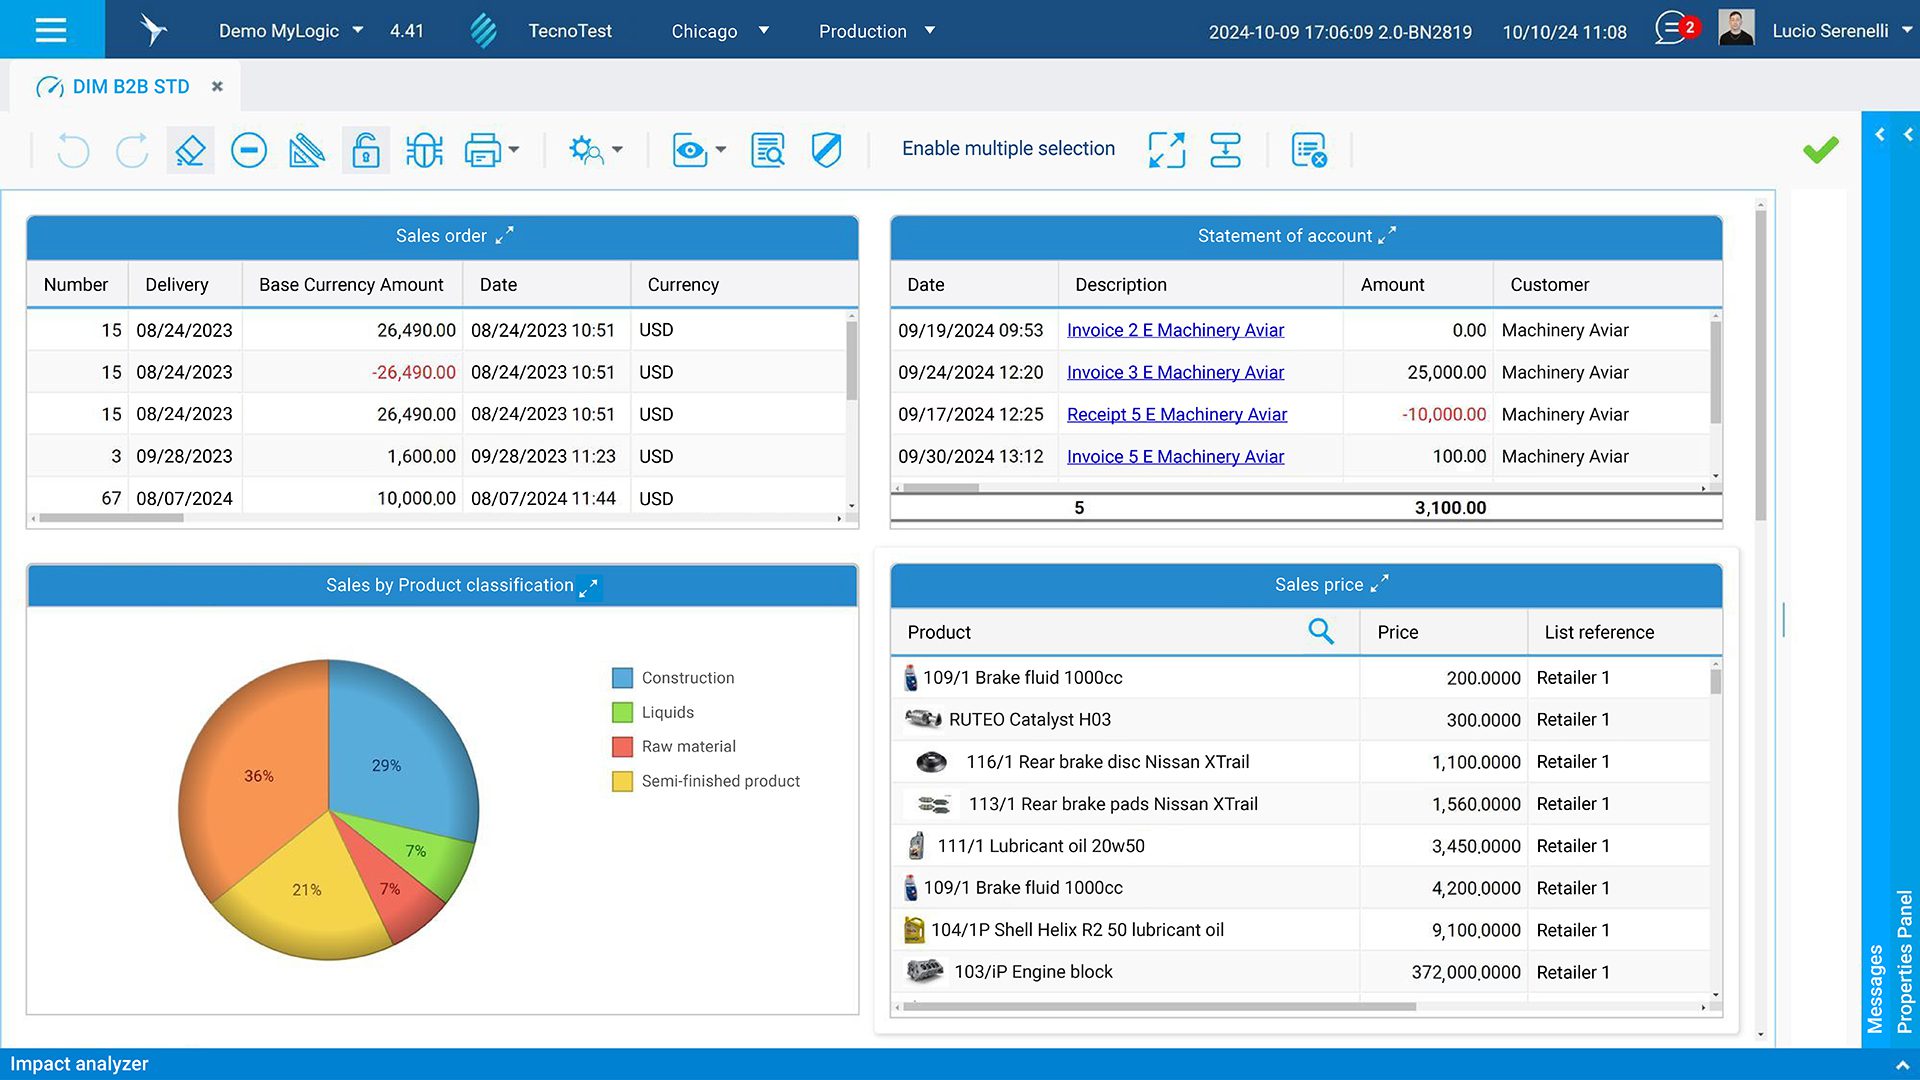Screen dimensions: 1920x1080
Task: Click the bug debug icon
Action: coord(424,151)
